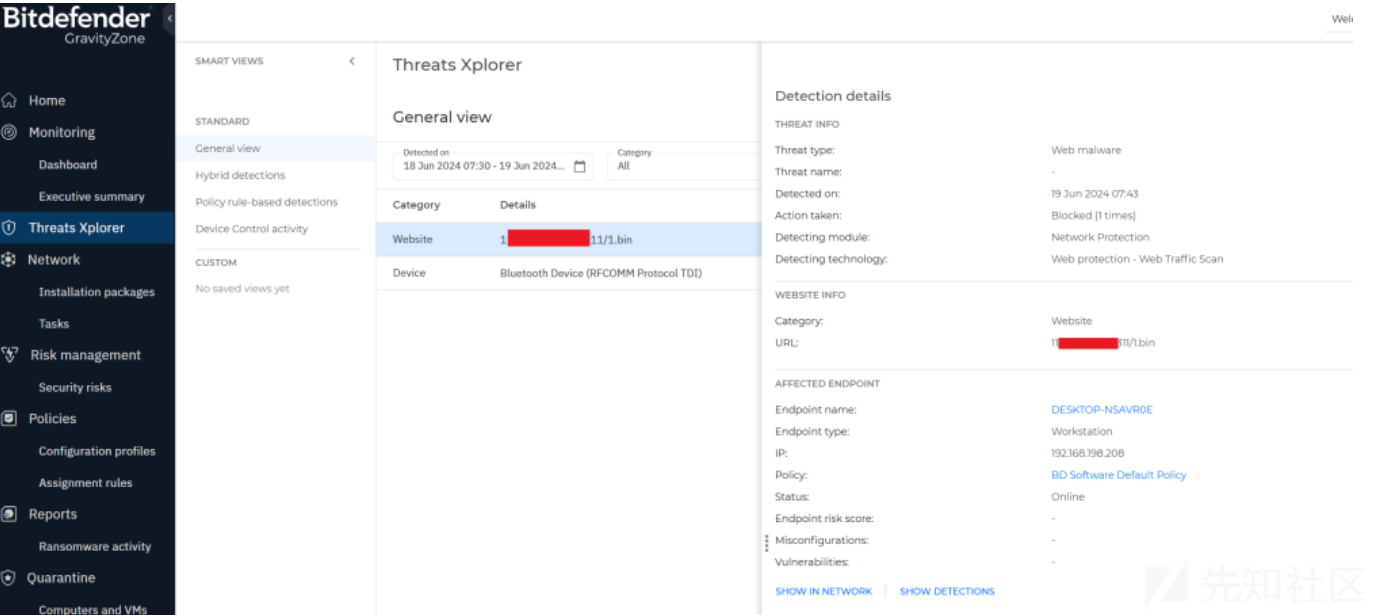Grab the details panel resize handle dots
This screenshot has height=615, width=1385.
(767, 543)
